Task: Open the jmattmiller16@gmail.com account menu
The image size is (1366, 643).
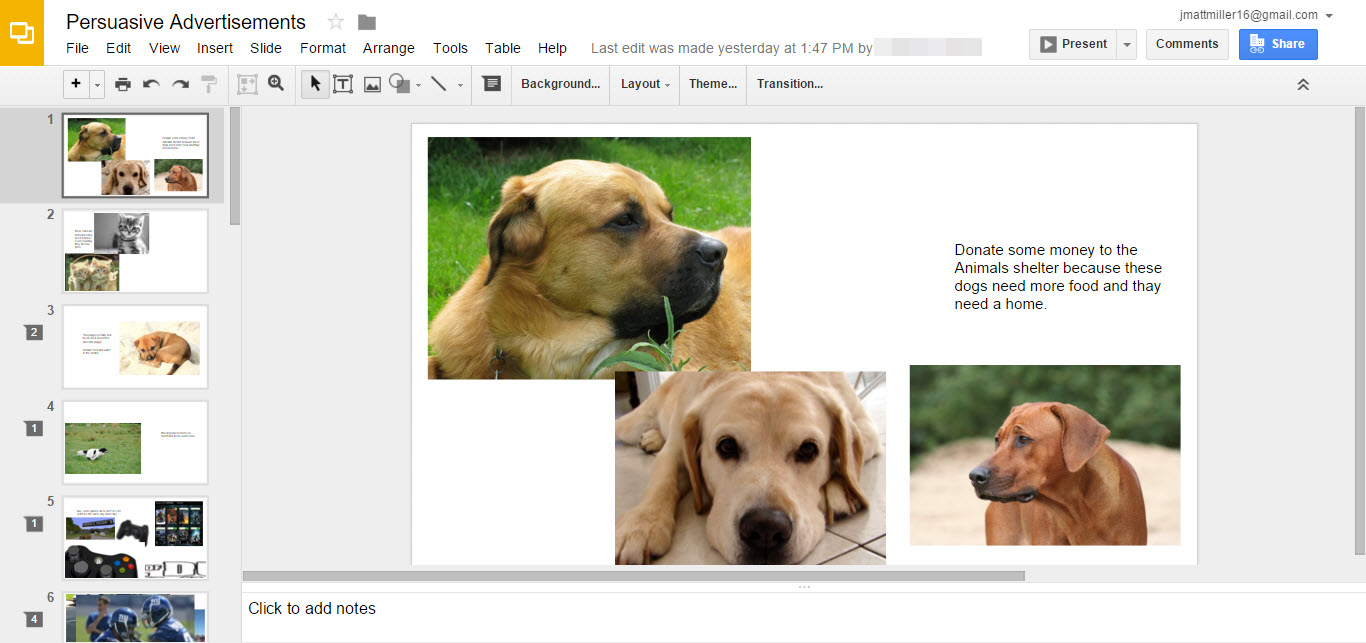Action: tap(1256, 15)
